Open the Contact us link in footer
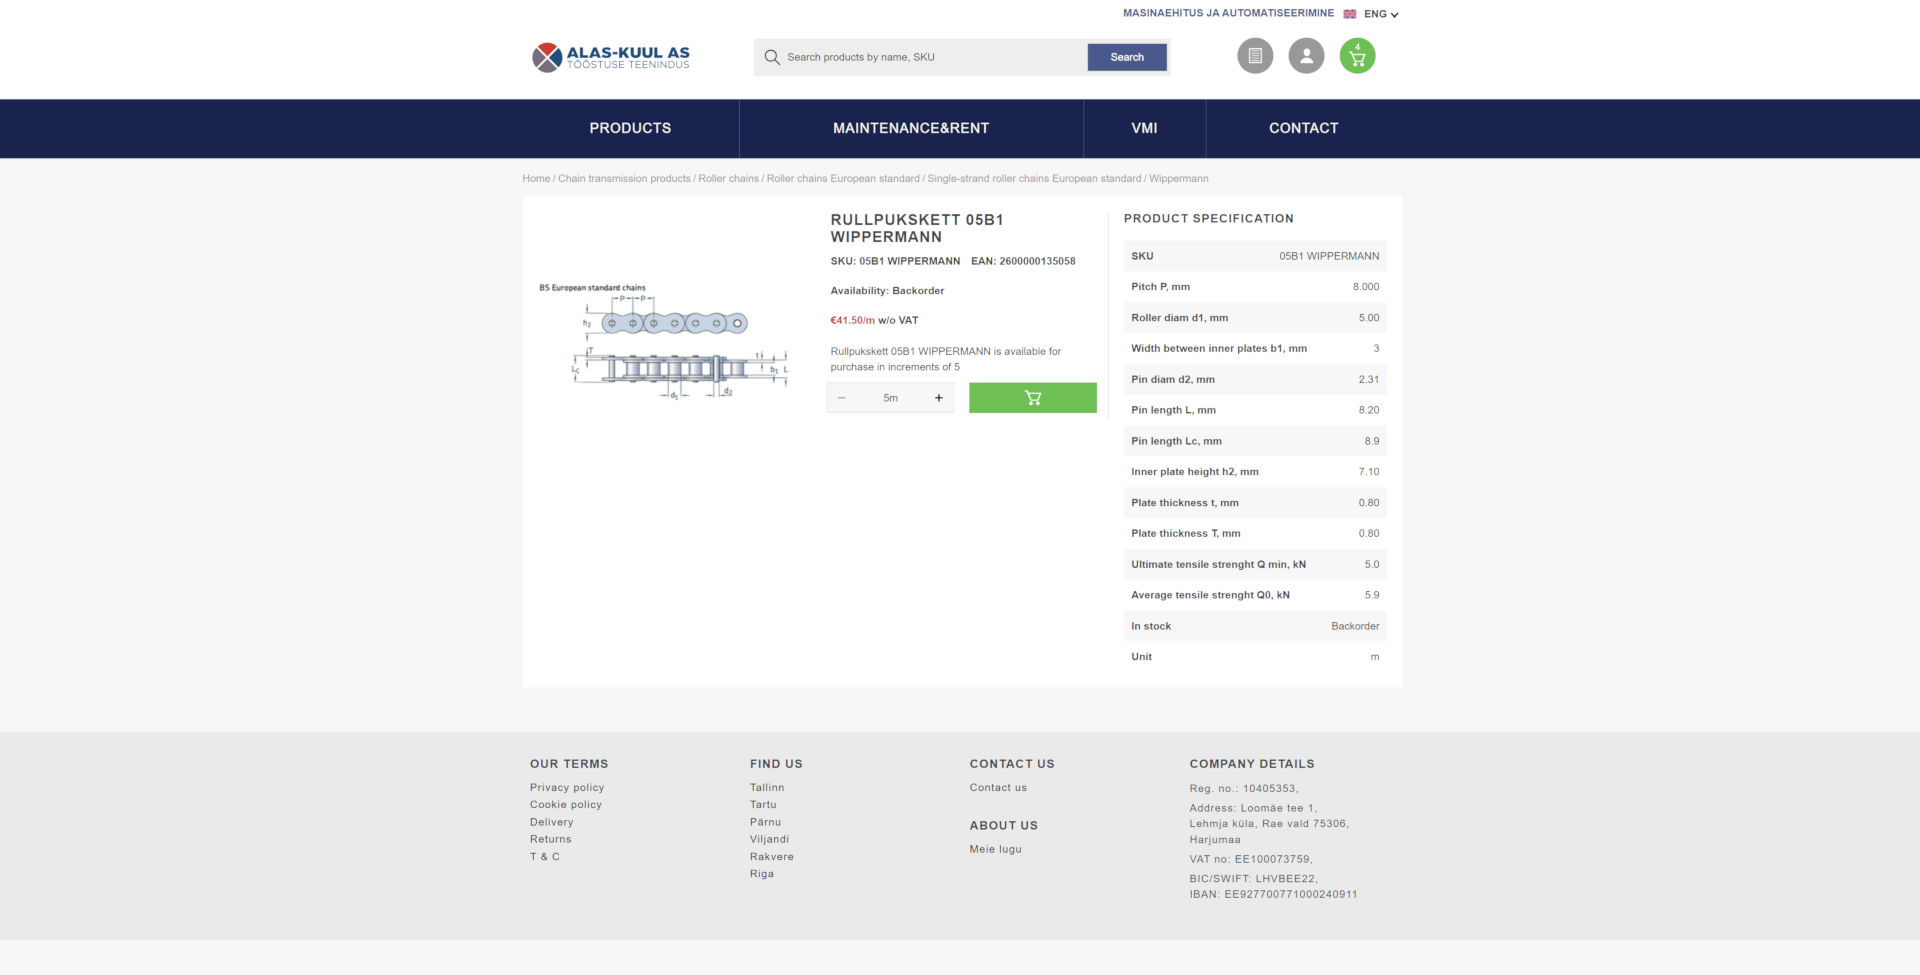 pos(997,787)
